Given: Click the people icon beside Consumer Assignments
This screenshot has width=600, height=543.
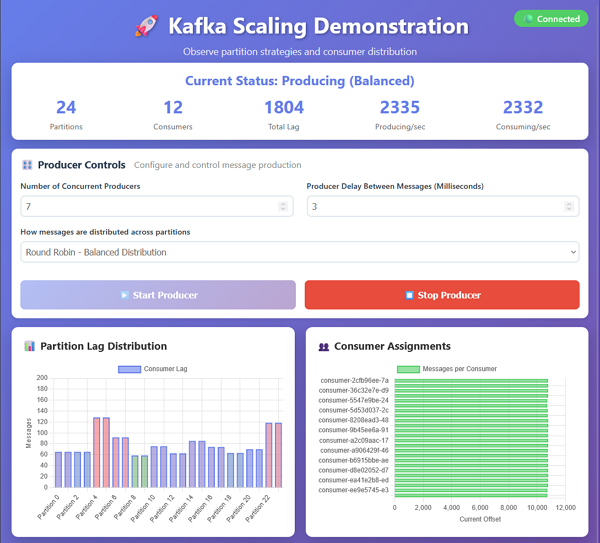Looking at the screenshot, I should point(323,346).
